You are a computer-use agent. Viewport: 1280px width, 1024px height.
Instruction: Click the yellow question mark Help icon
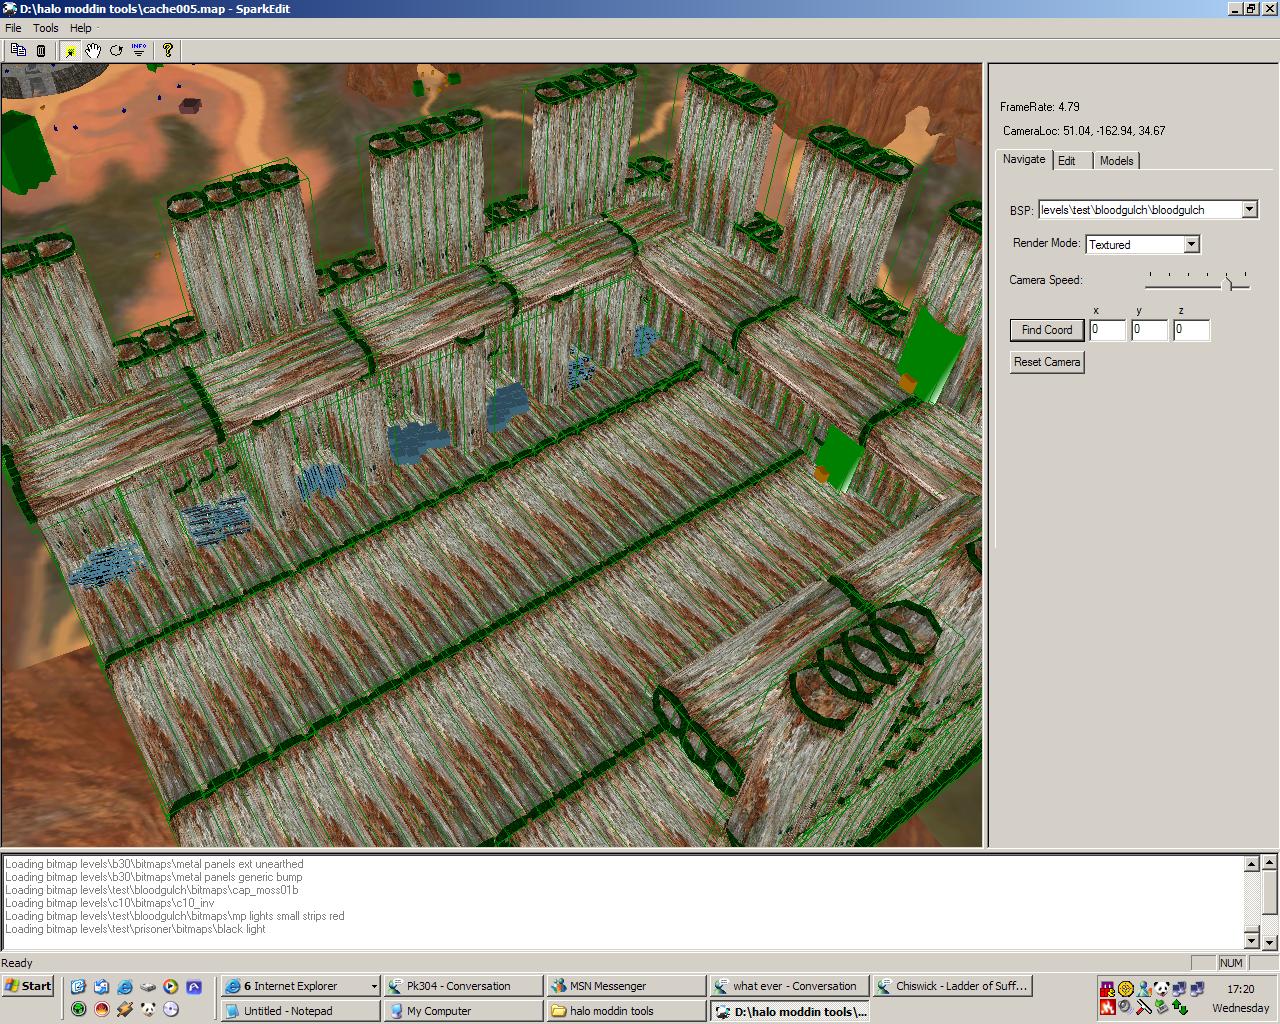pyautogui.click(x=168, y=50)
